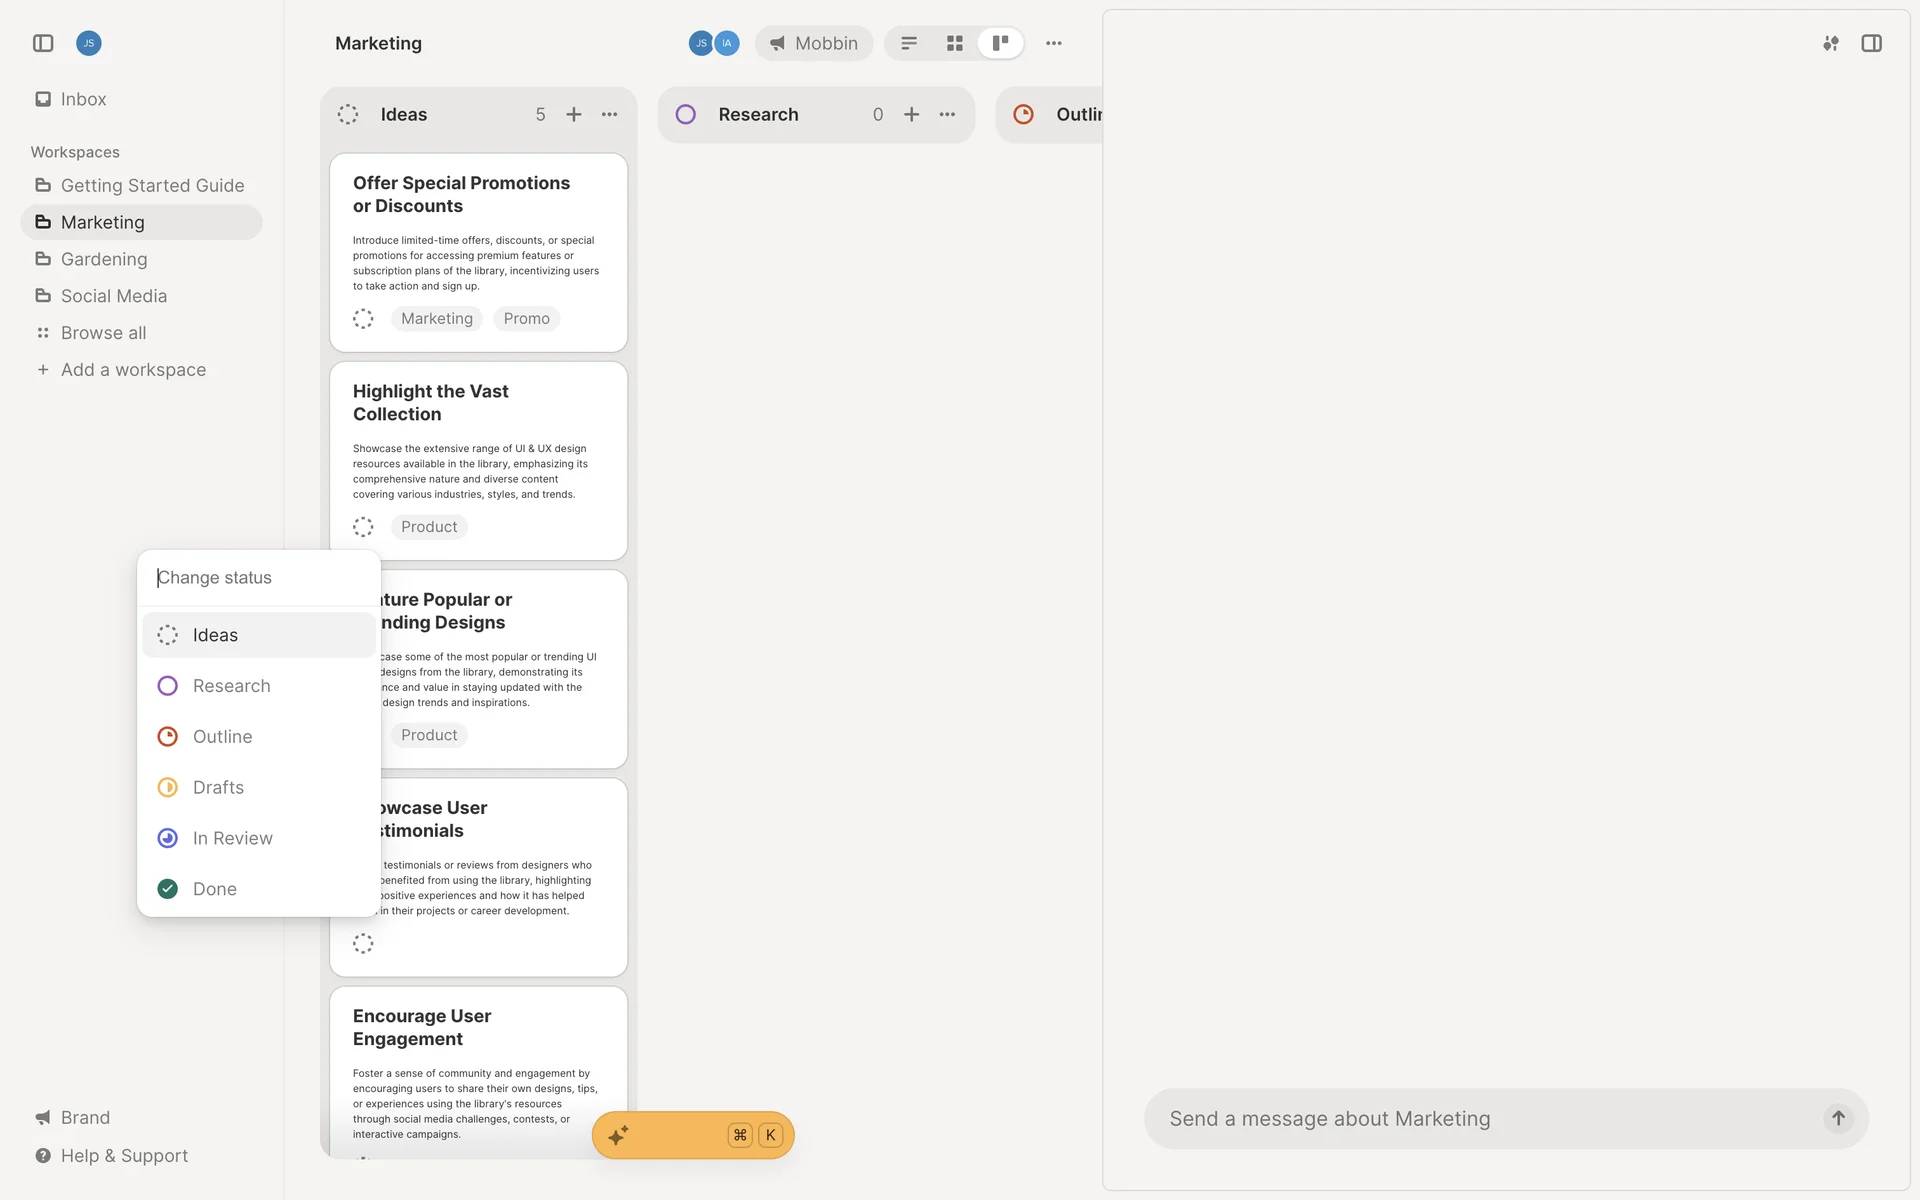This screenshot has height=1200, width=1920.
Task: Open the Ideas column options menu
Action: point(609,114)
